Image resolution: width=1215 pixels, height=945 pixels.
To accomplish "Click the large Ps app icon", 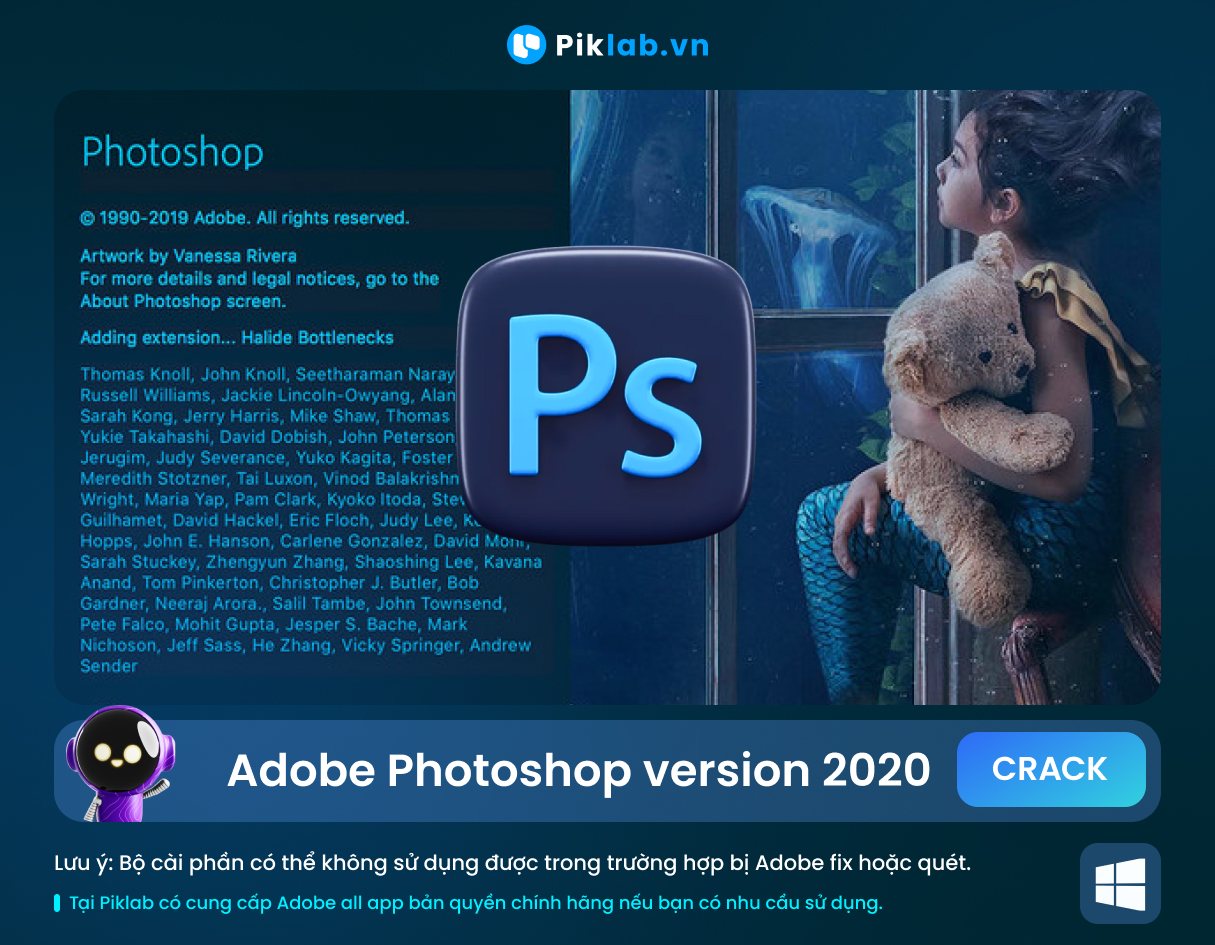I will [605, 396].
